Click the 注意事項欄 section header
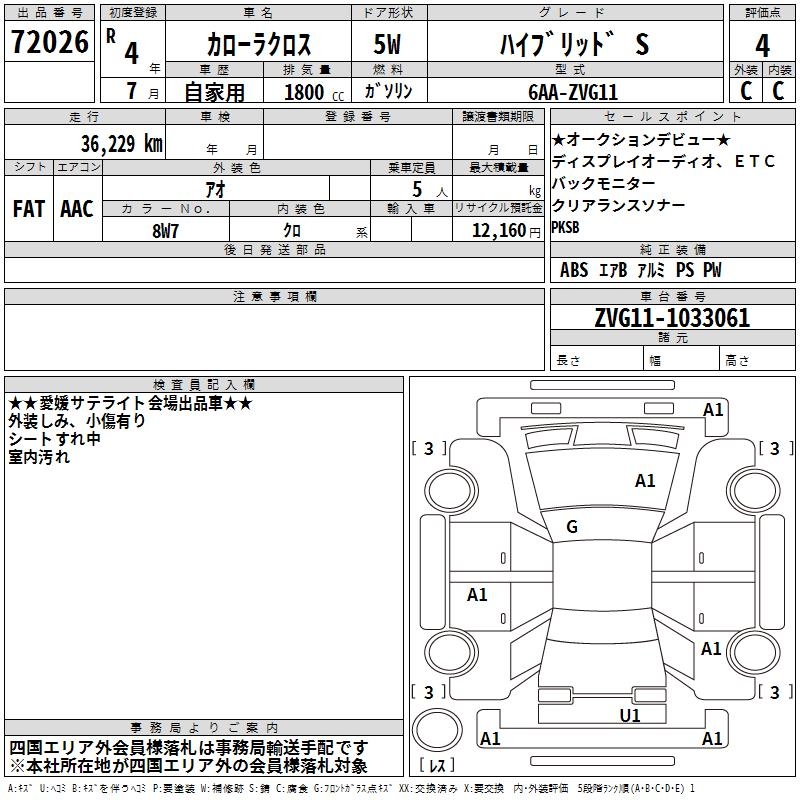 pos(274,296)
